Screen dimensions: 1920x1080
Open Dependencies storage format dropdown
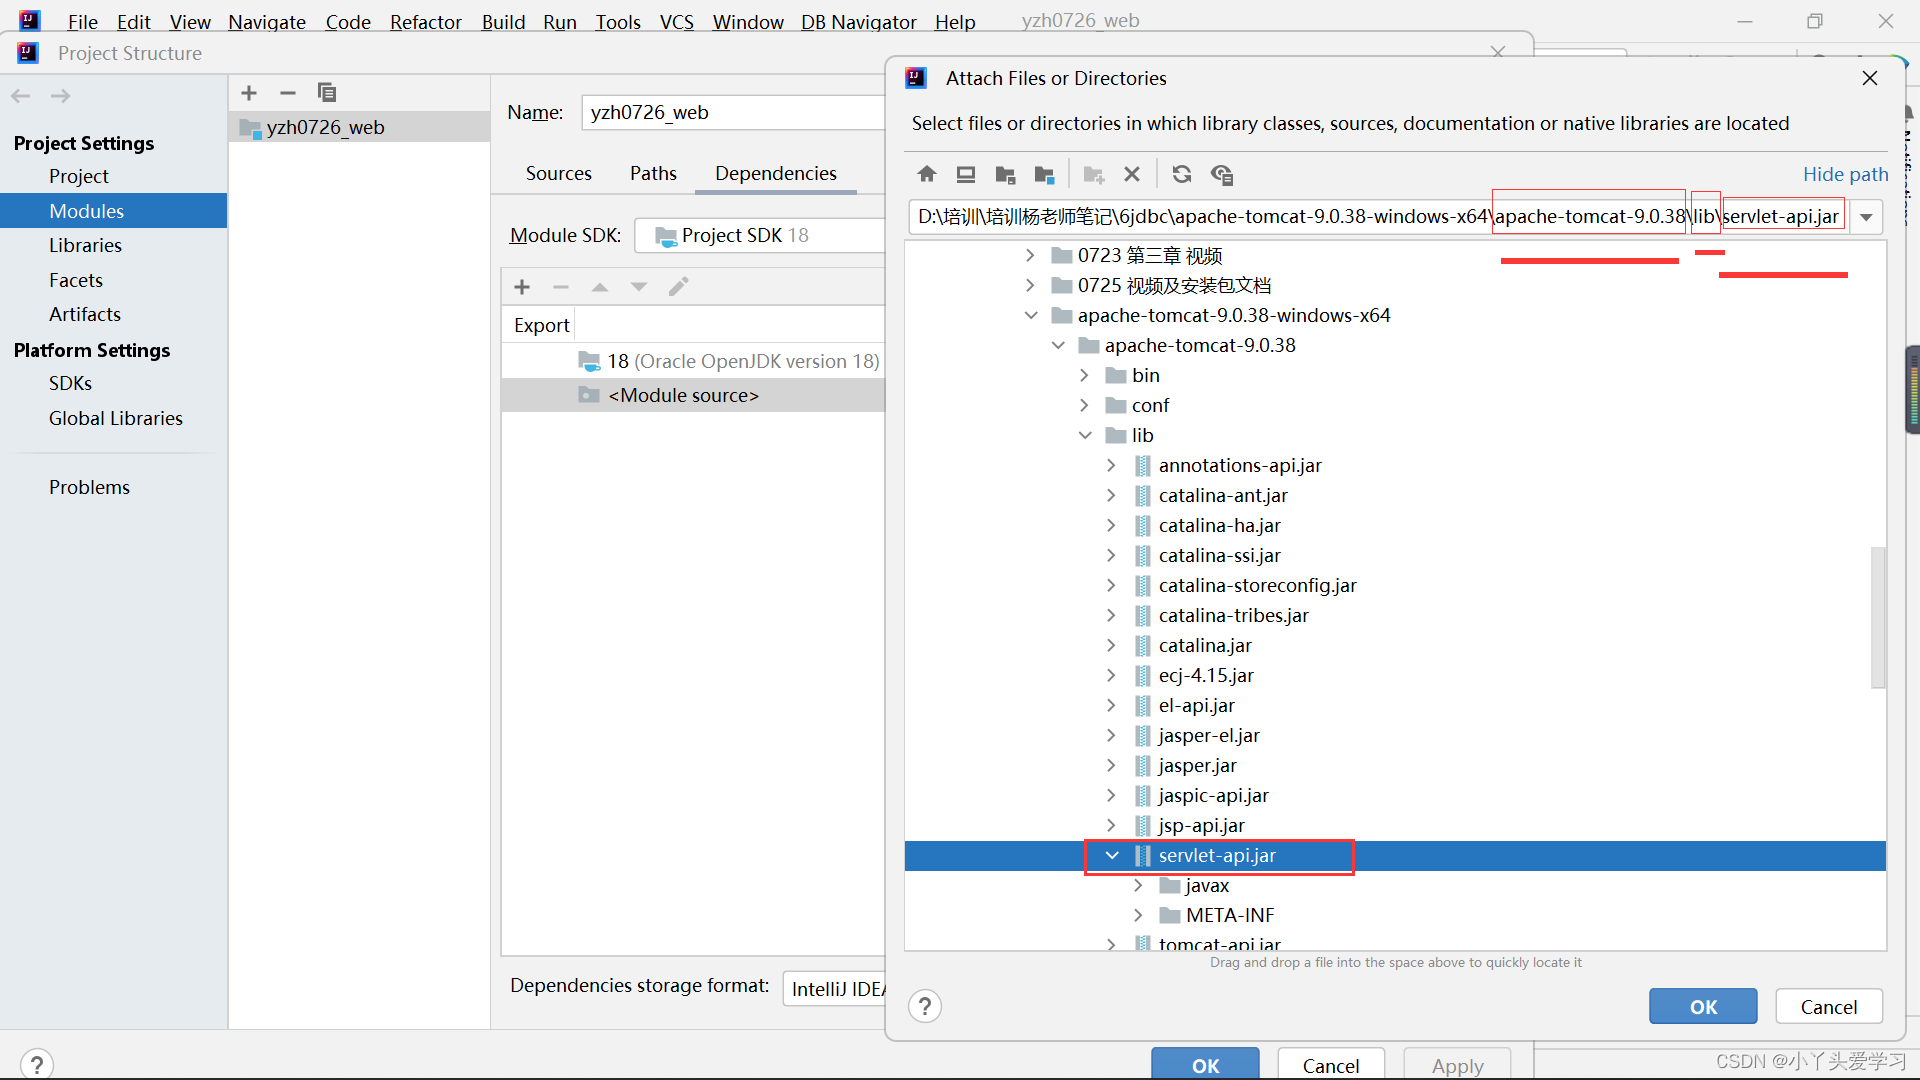pyautogui.click(x=835, y=988)
